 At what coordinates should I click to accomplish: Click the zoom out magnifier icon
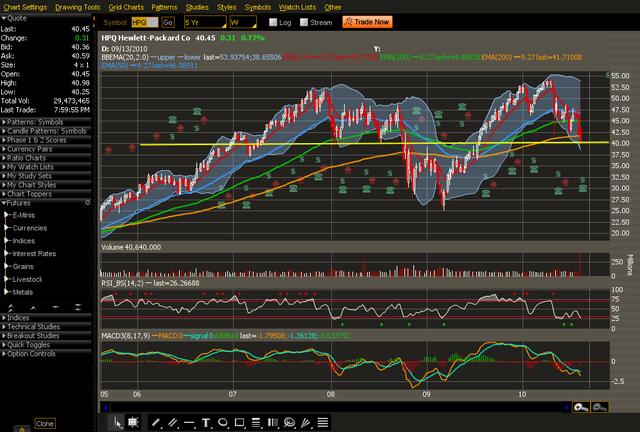point(600,407)
